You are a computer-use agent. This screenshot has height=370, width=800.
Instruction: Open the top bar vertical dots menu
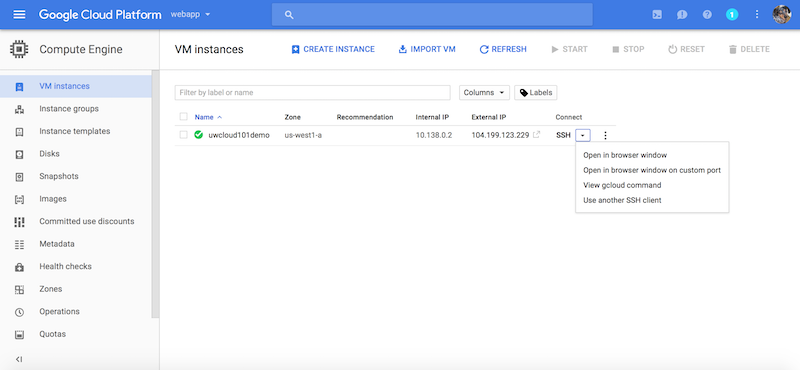click(x=757, y=15)
